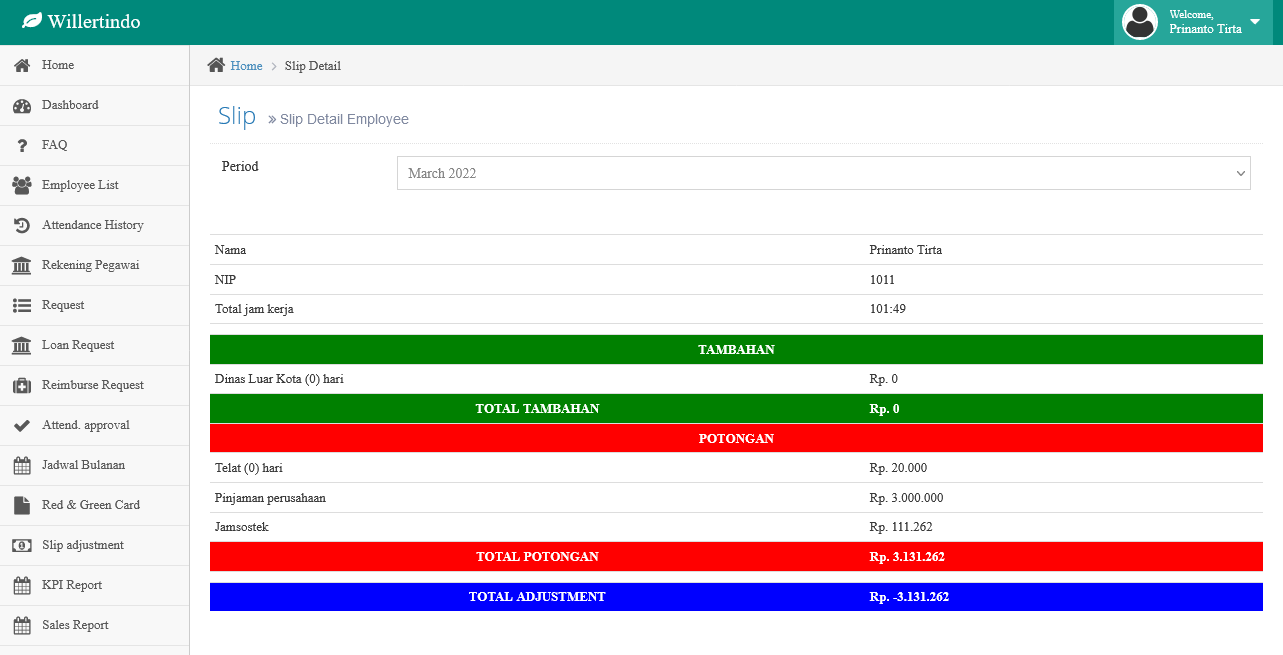The width and height of the screenshot is (1283, 655).
Task: Click the work hours value 101:49
Action: point(888,309)
